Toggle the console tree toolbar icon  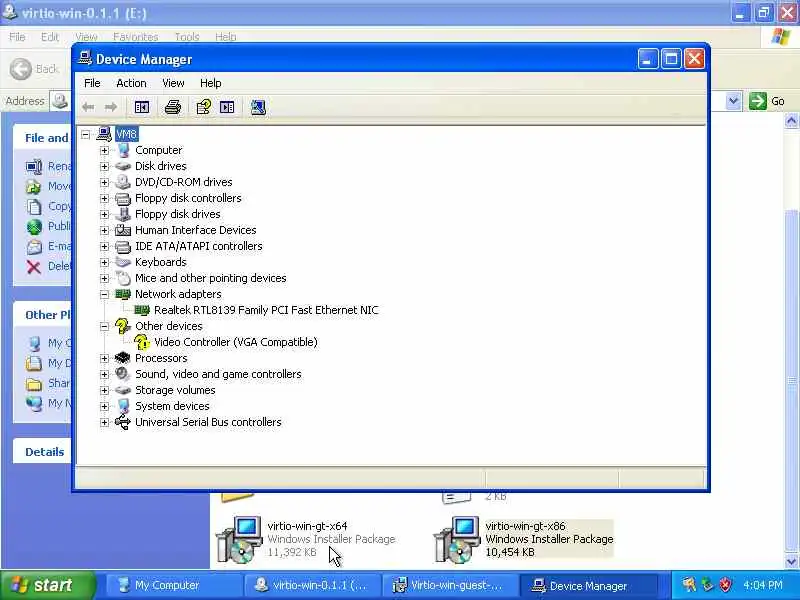point(142,107)
